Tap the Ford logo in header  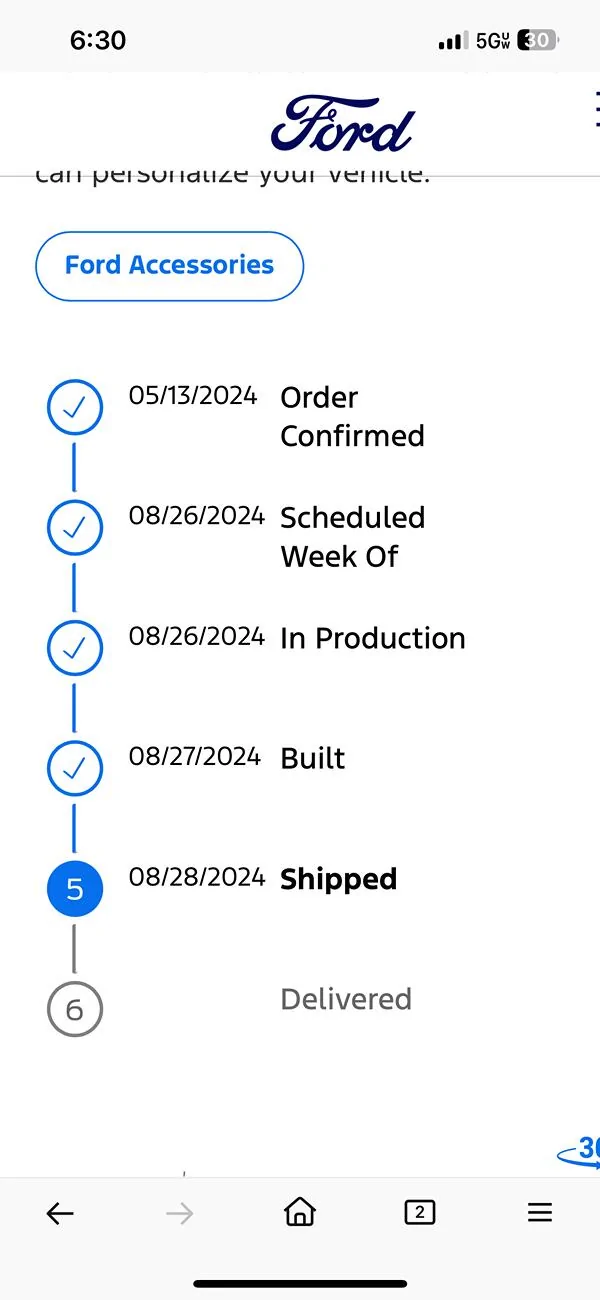tap(342, 124)
